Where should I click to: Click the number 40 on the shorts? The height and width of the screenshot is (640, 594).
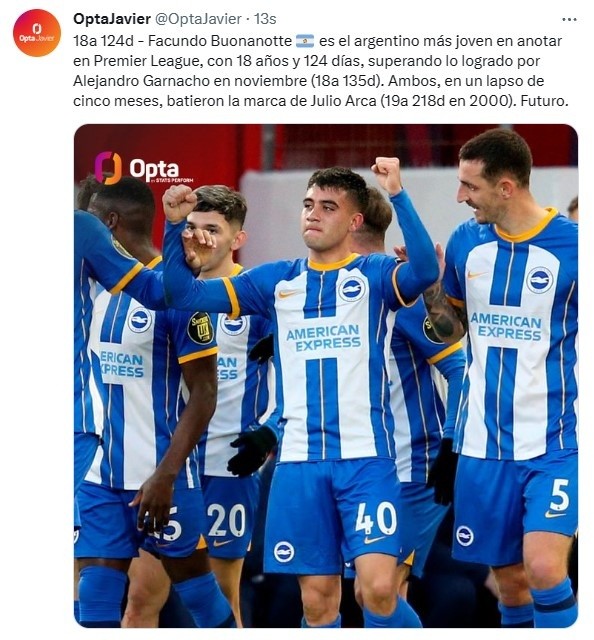pyautogui.click(x=376, y=518)
